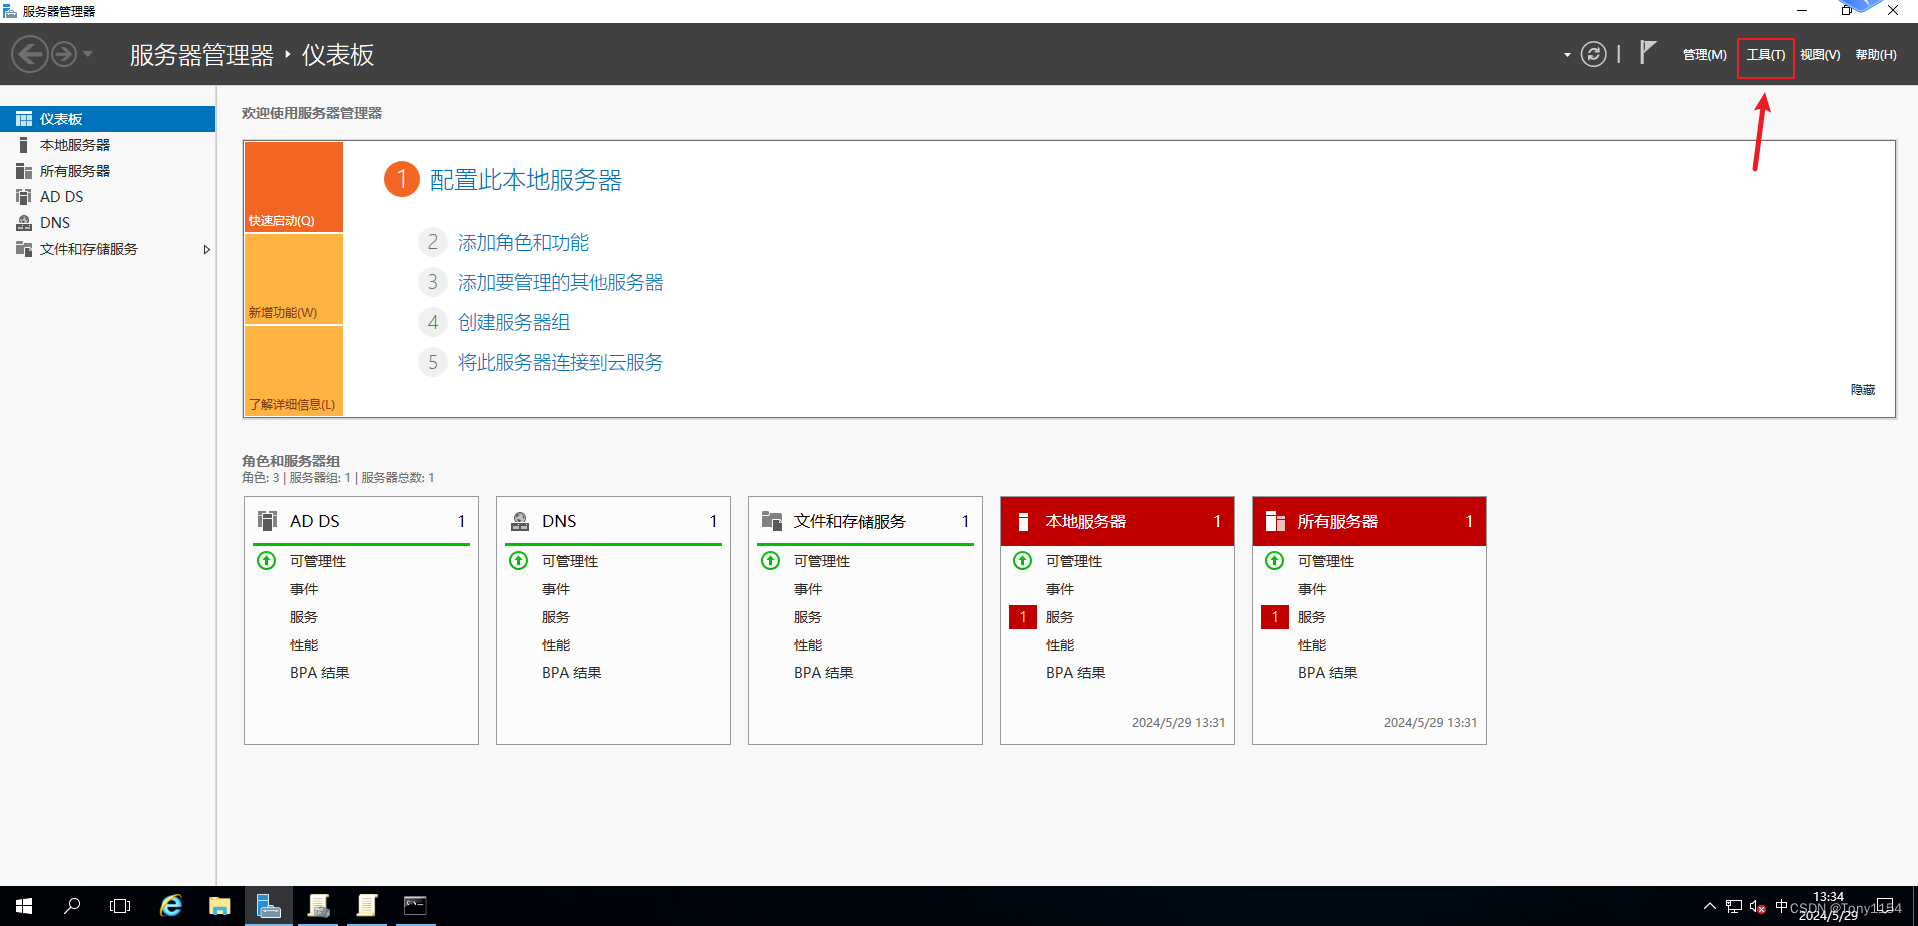Click the back navigation arrow
The height and width of the screenshot is (926, 1918).
(x=30, y=54)
